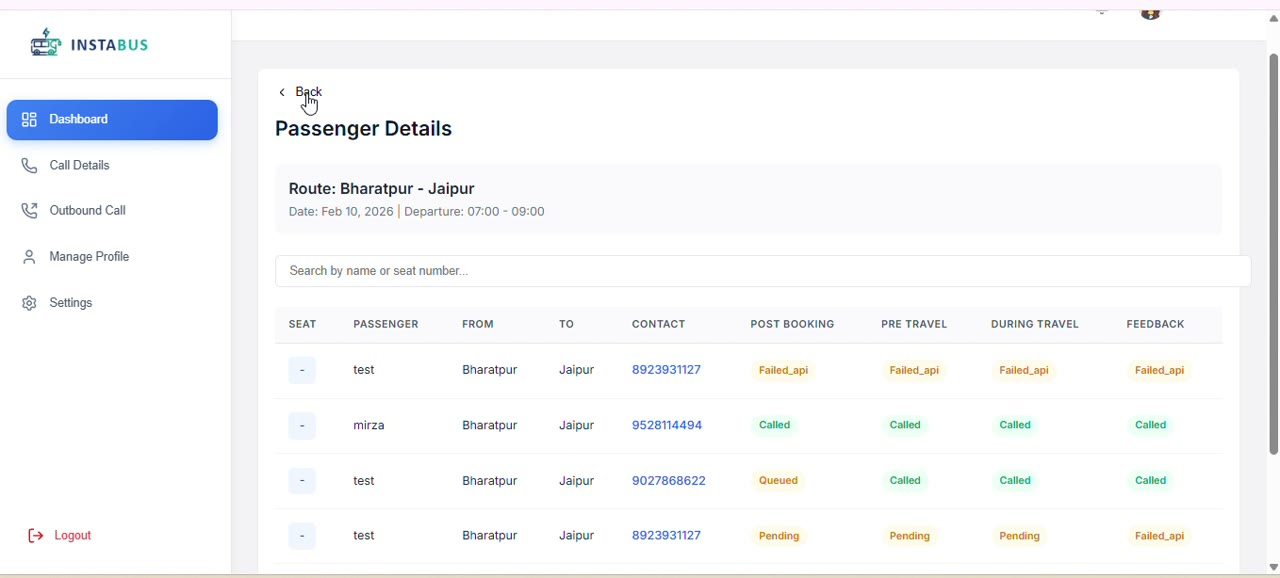The height and width of the screenshot is (578, 1280).
Task: Click the DURING TRAVEL column header
Action: click(1035, 324)
